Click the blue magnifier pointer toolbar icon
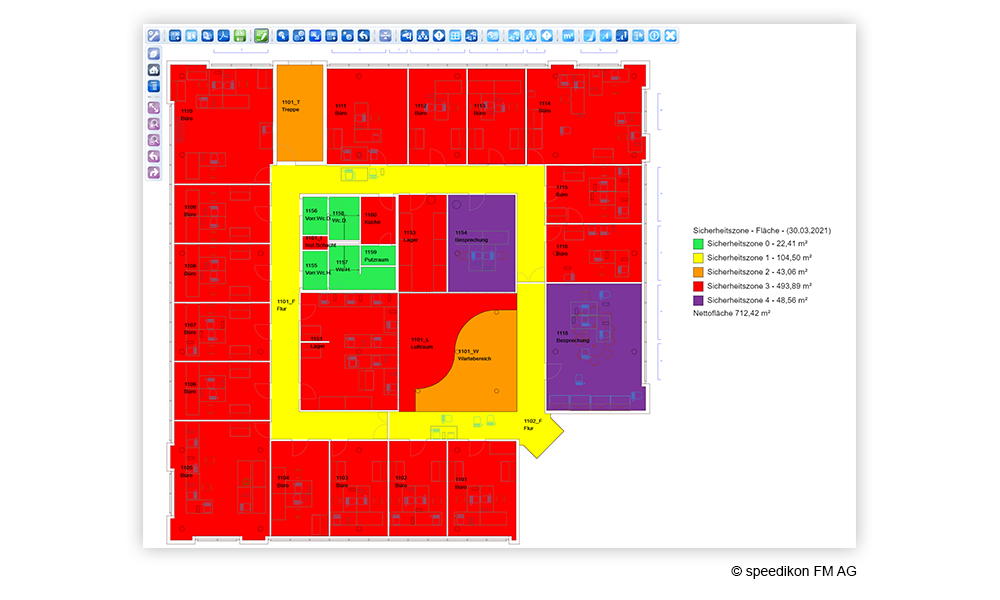The image size is (1000, 600). pos(283,36)
